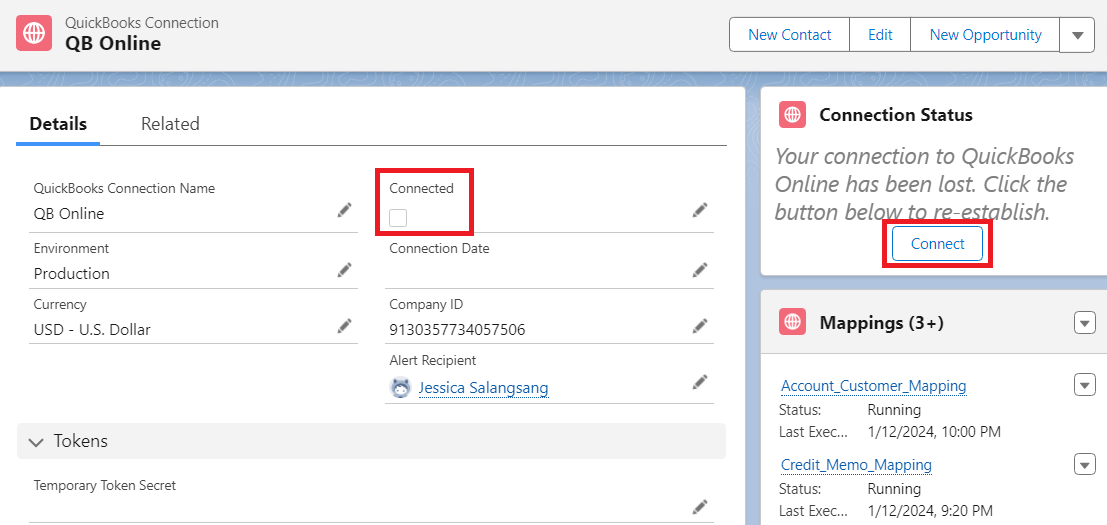
Task: Click the QuickBooks Connection globe icon in header
Action: coord(34,33)
